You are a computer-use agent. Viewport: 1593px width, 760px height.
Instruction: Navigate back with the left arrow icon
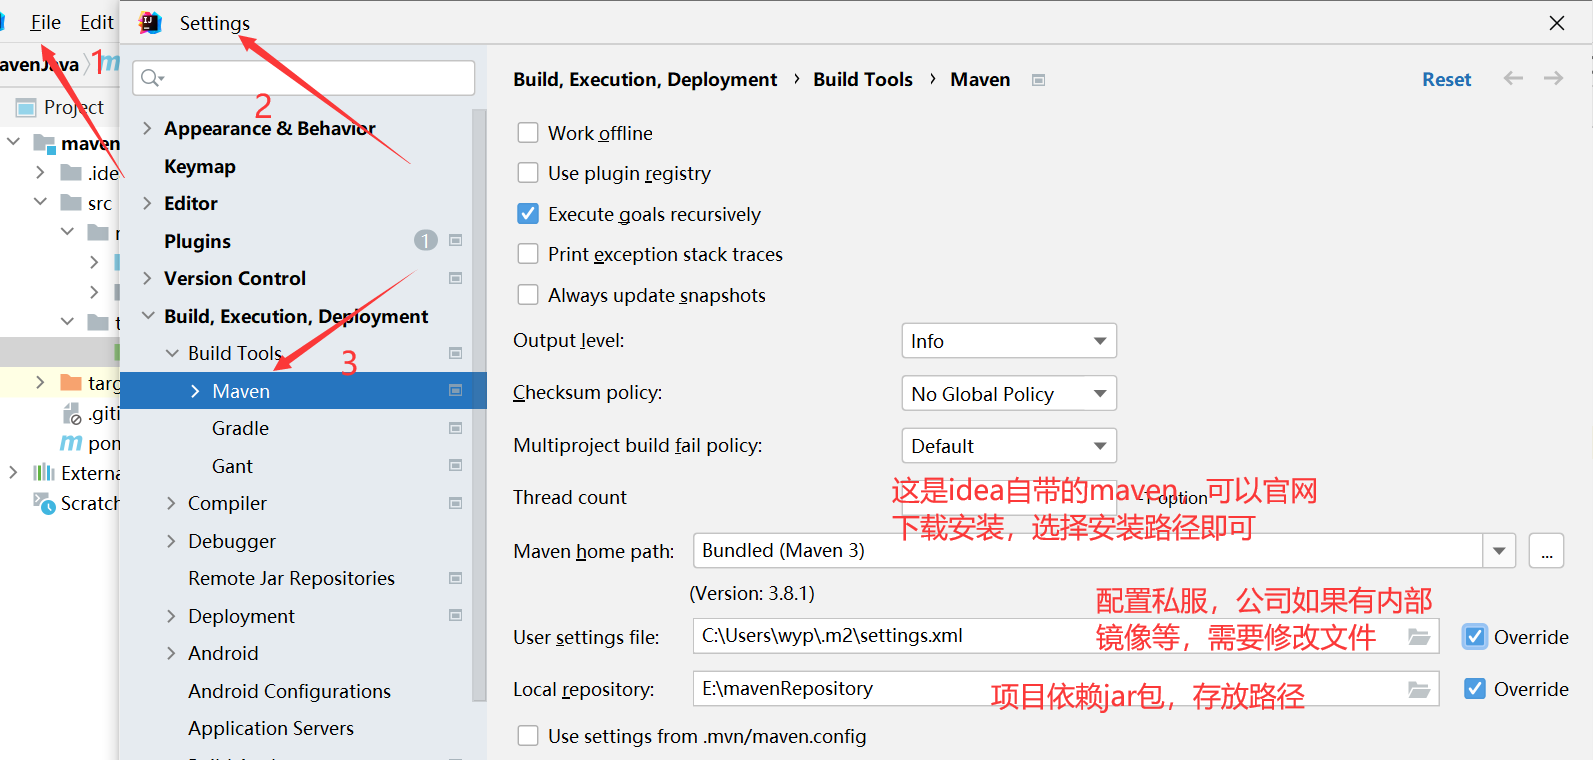1514,78
